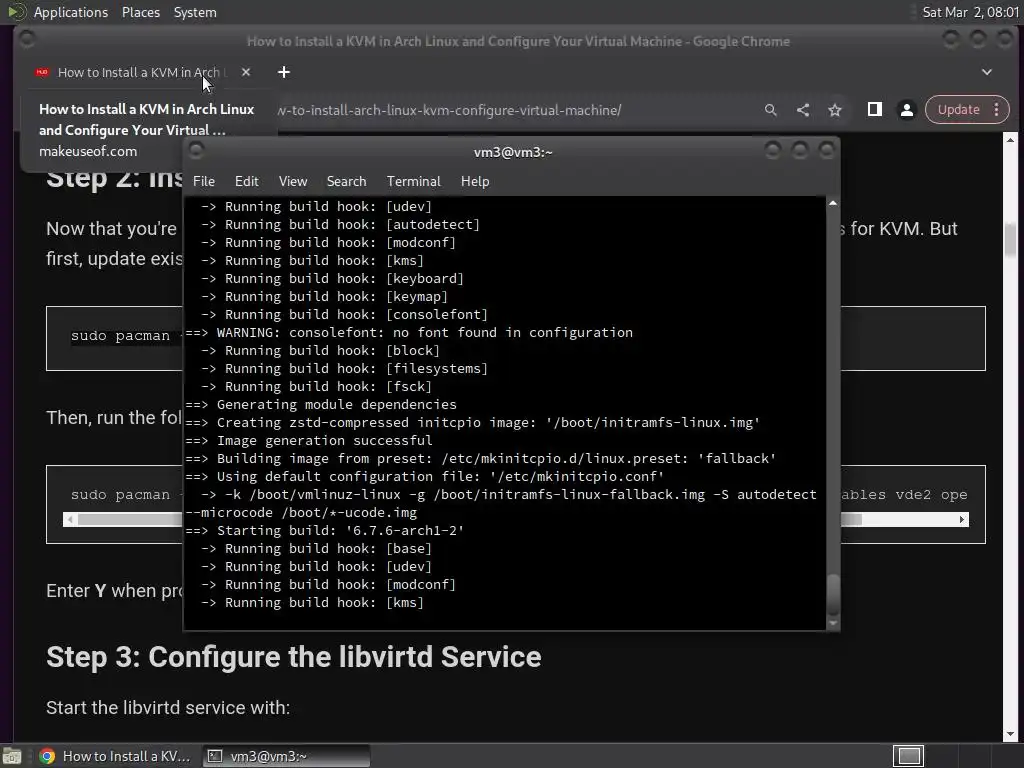1024x768 pixels.
Task: Click the terminal window menu button left of title
Action: tap(196, 151)
